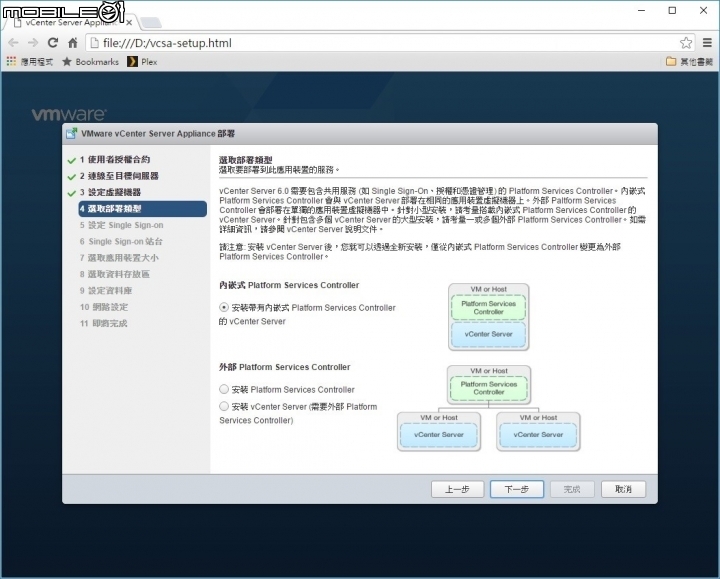Click the 外部 Platform Services Controller heading

click(x=285, y=367)
